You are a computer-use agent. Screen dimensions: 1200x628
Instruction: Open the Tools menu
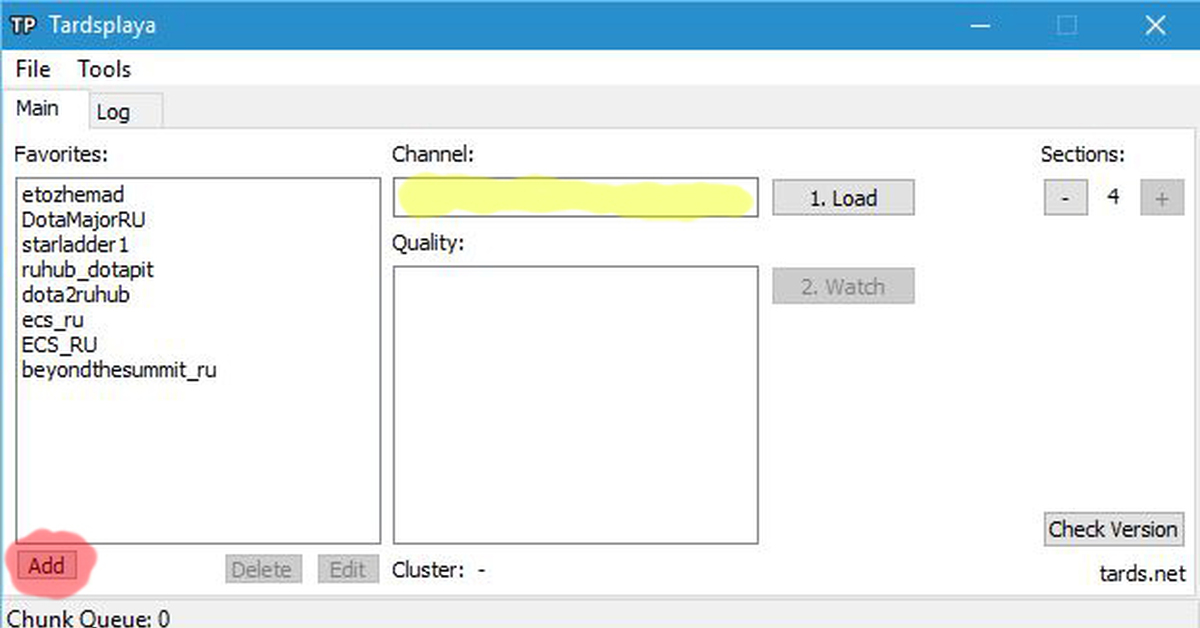click(104, 69)
